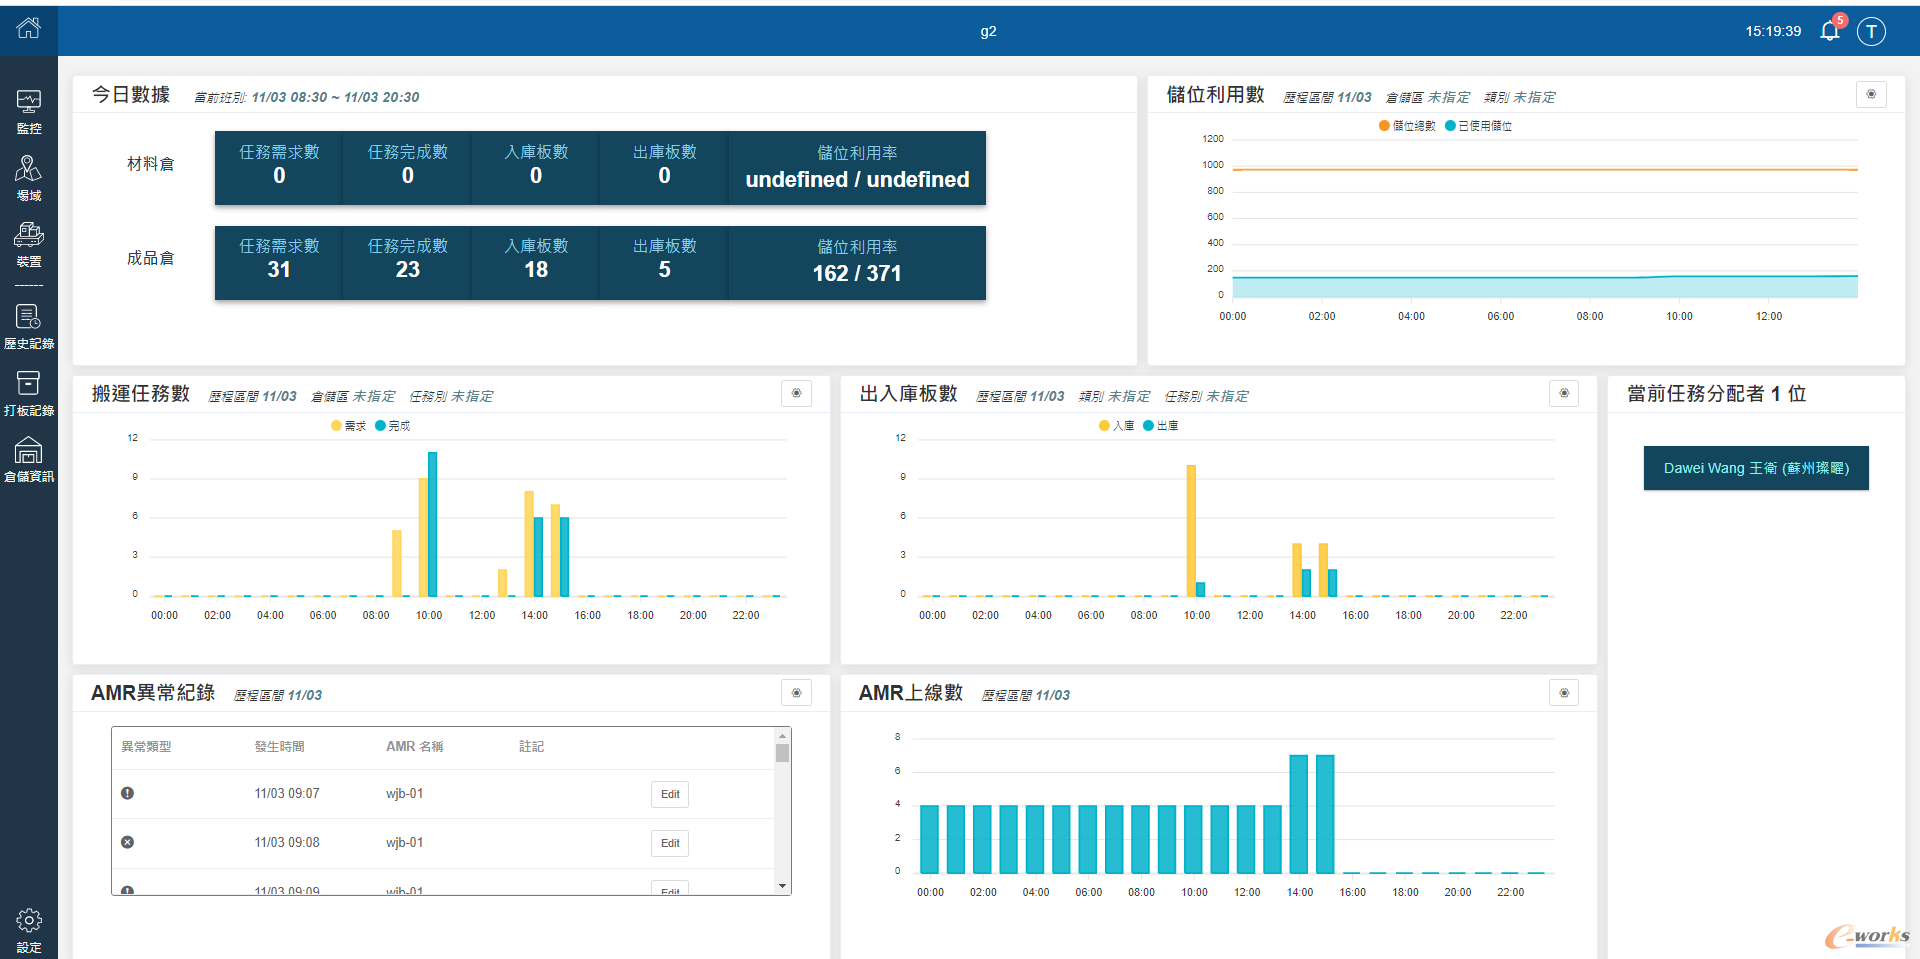Image resolution: width=1920 pixels, height=959 pixels.
Task: Toggle 已使用儲位 legend series
Action: click(1478, 126)
